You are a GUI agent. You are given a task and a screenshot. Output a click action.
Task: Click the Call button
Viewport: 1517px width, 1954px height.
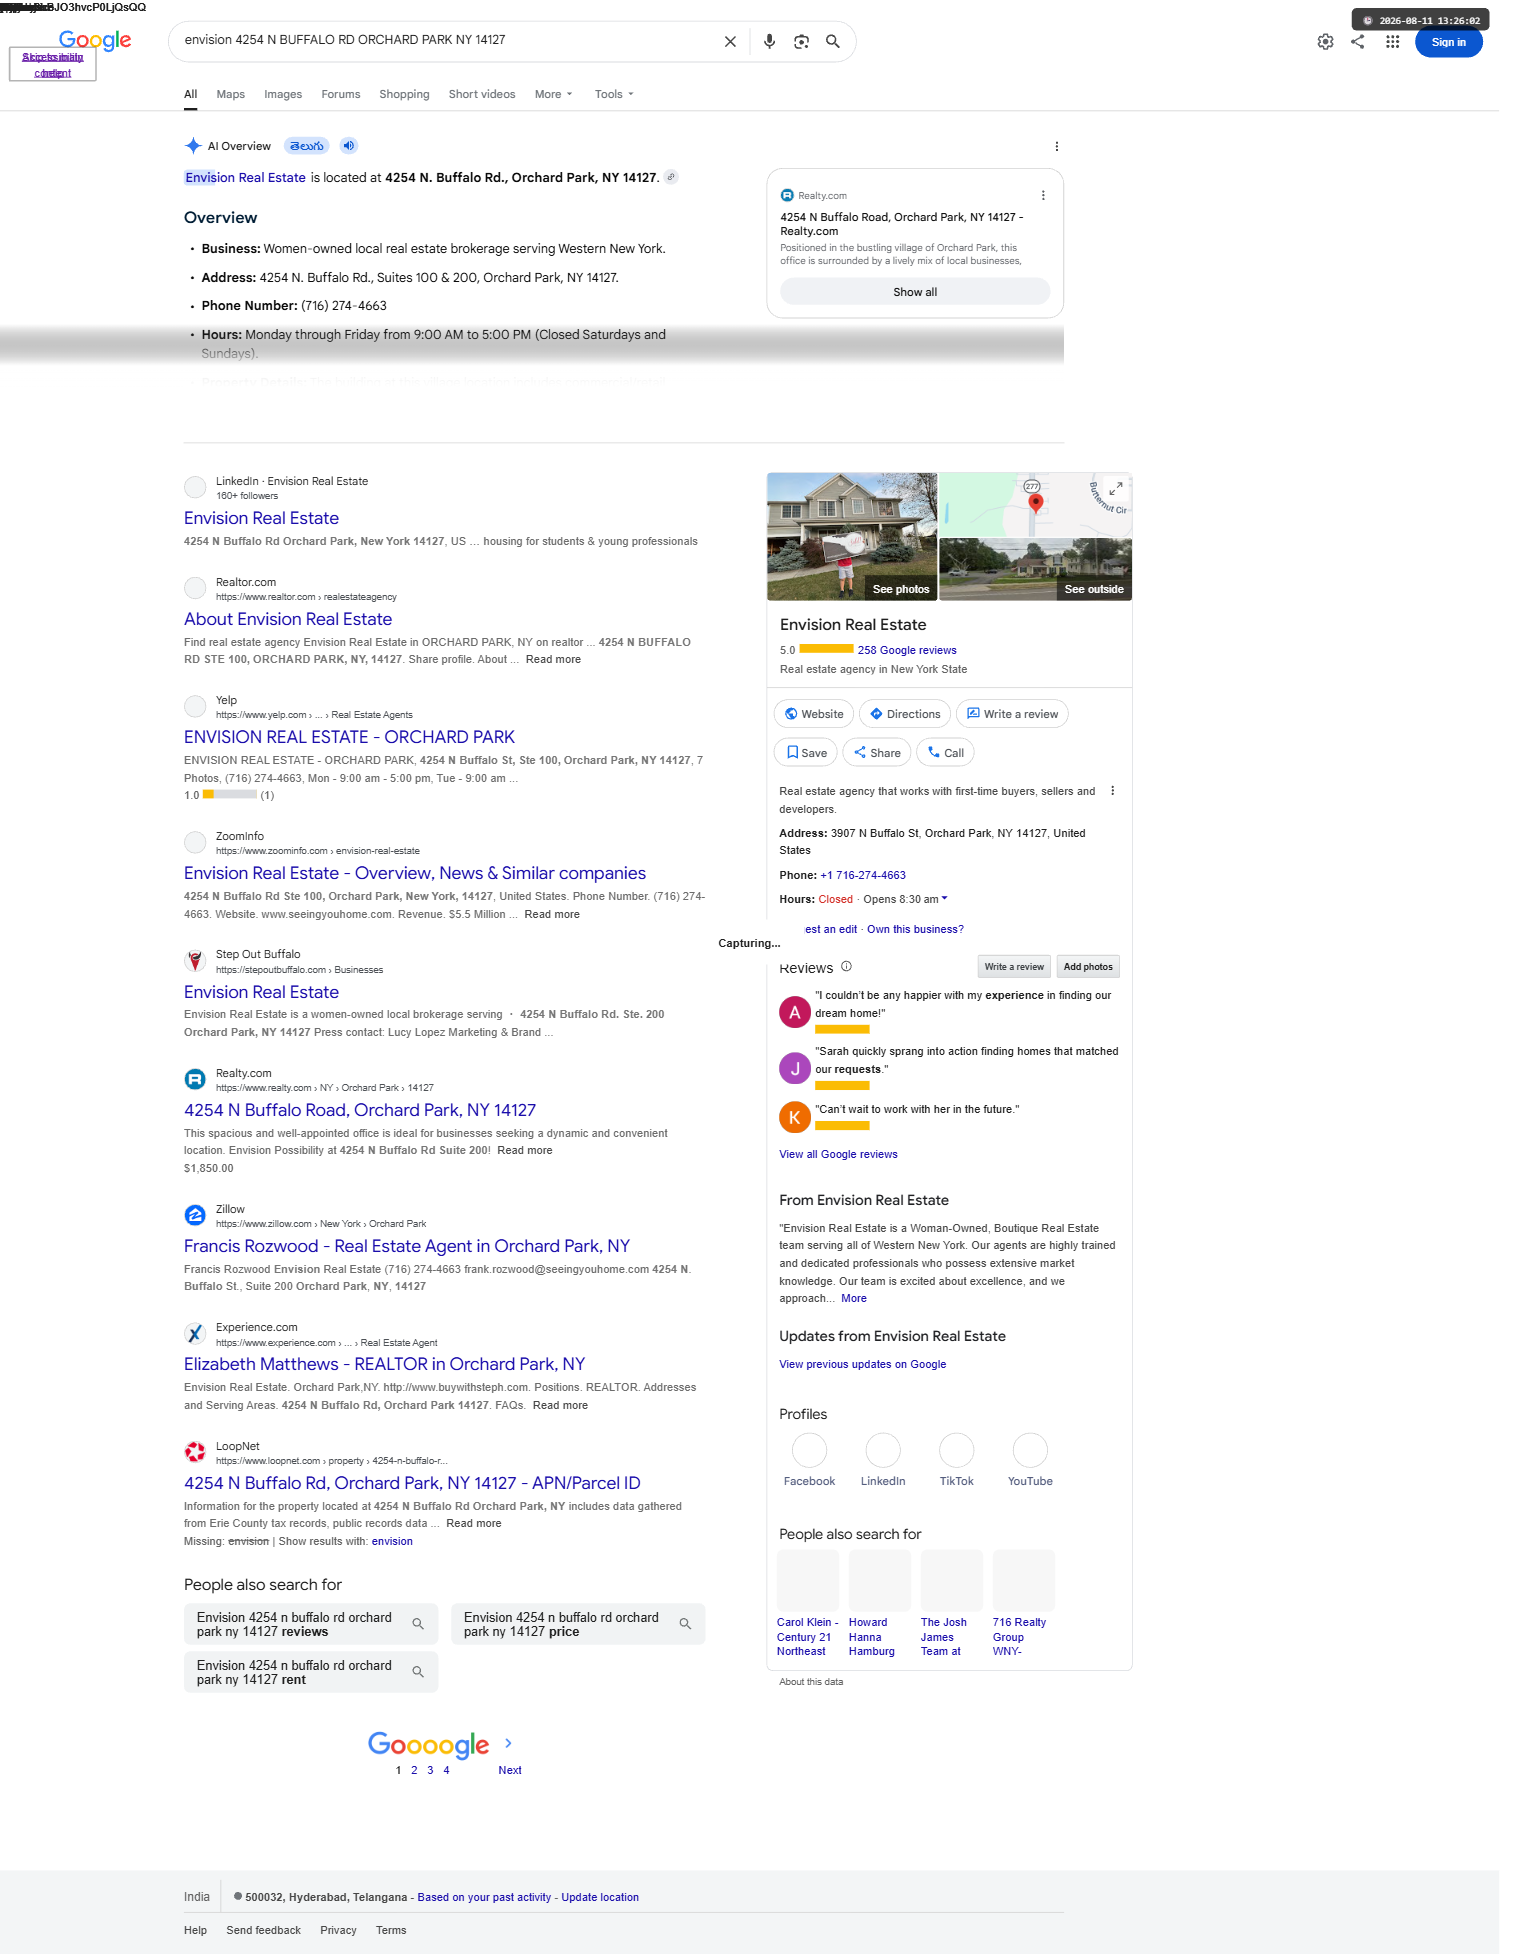[945, 753]
